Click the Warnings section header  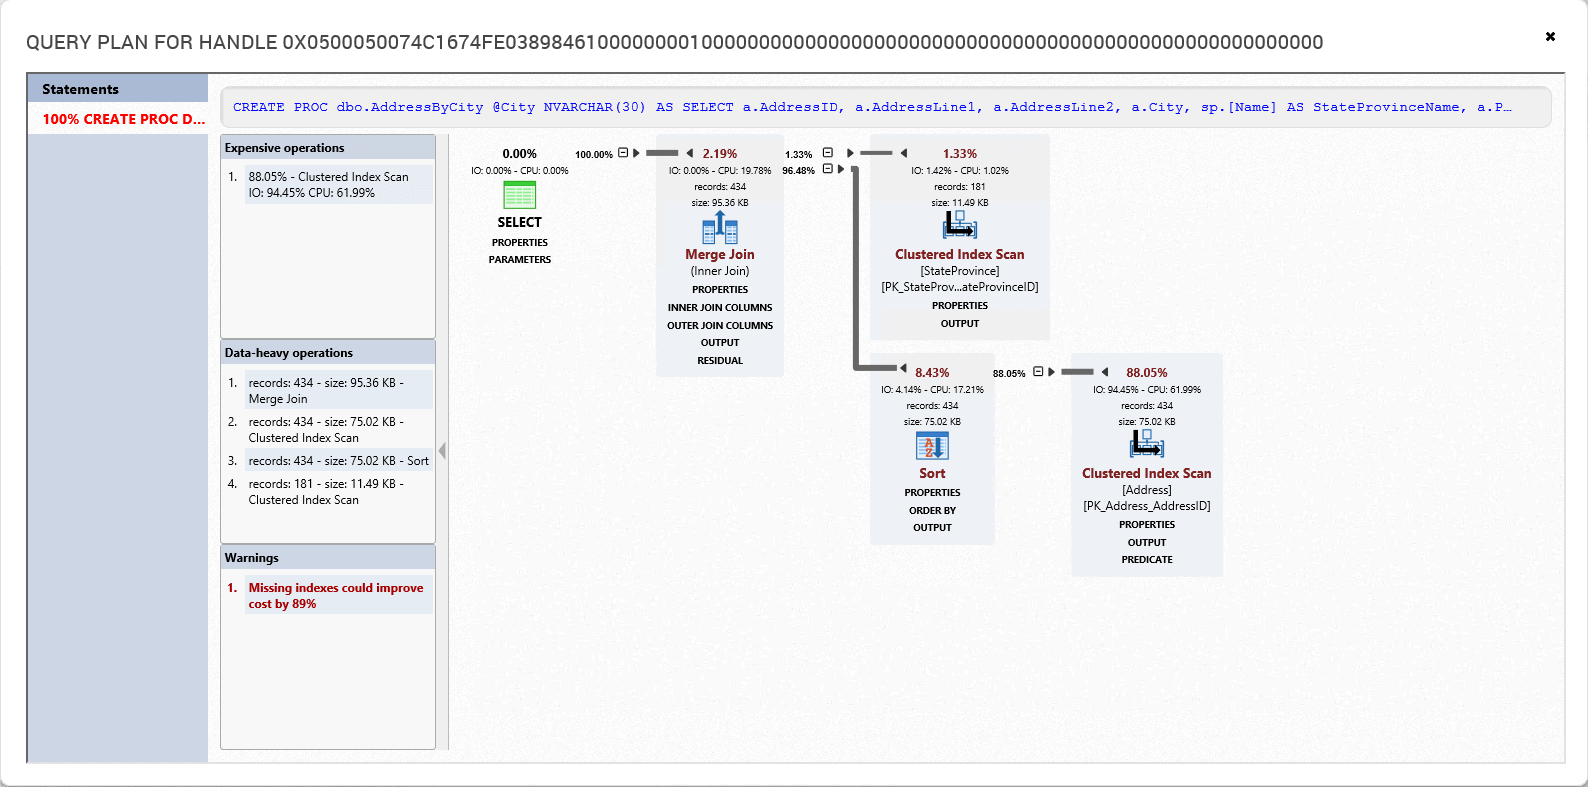(x=328, y=557)
